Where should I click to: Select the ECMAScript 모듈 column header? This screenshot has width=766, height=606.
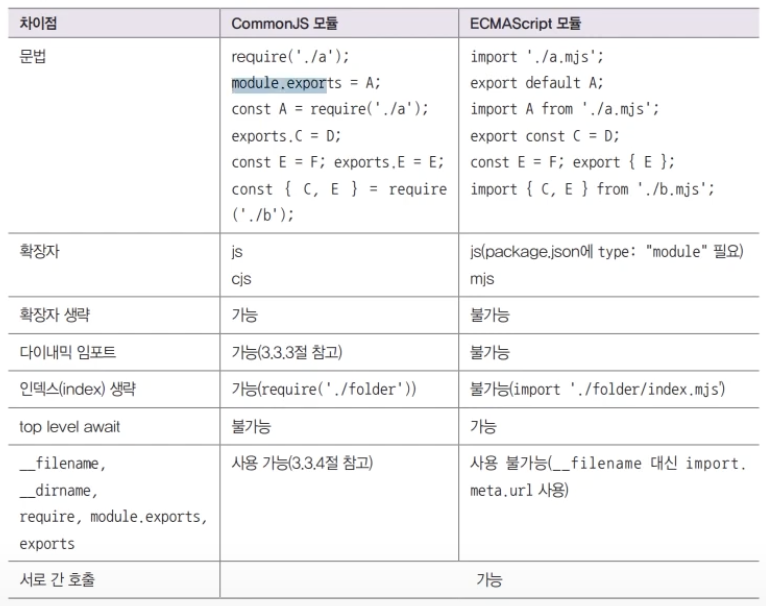click(526, 23)
